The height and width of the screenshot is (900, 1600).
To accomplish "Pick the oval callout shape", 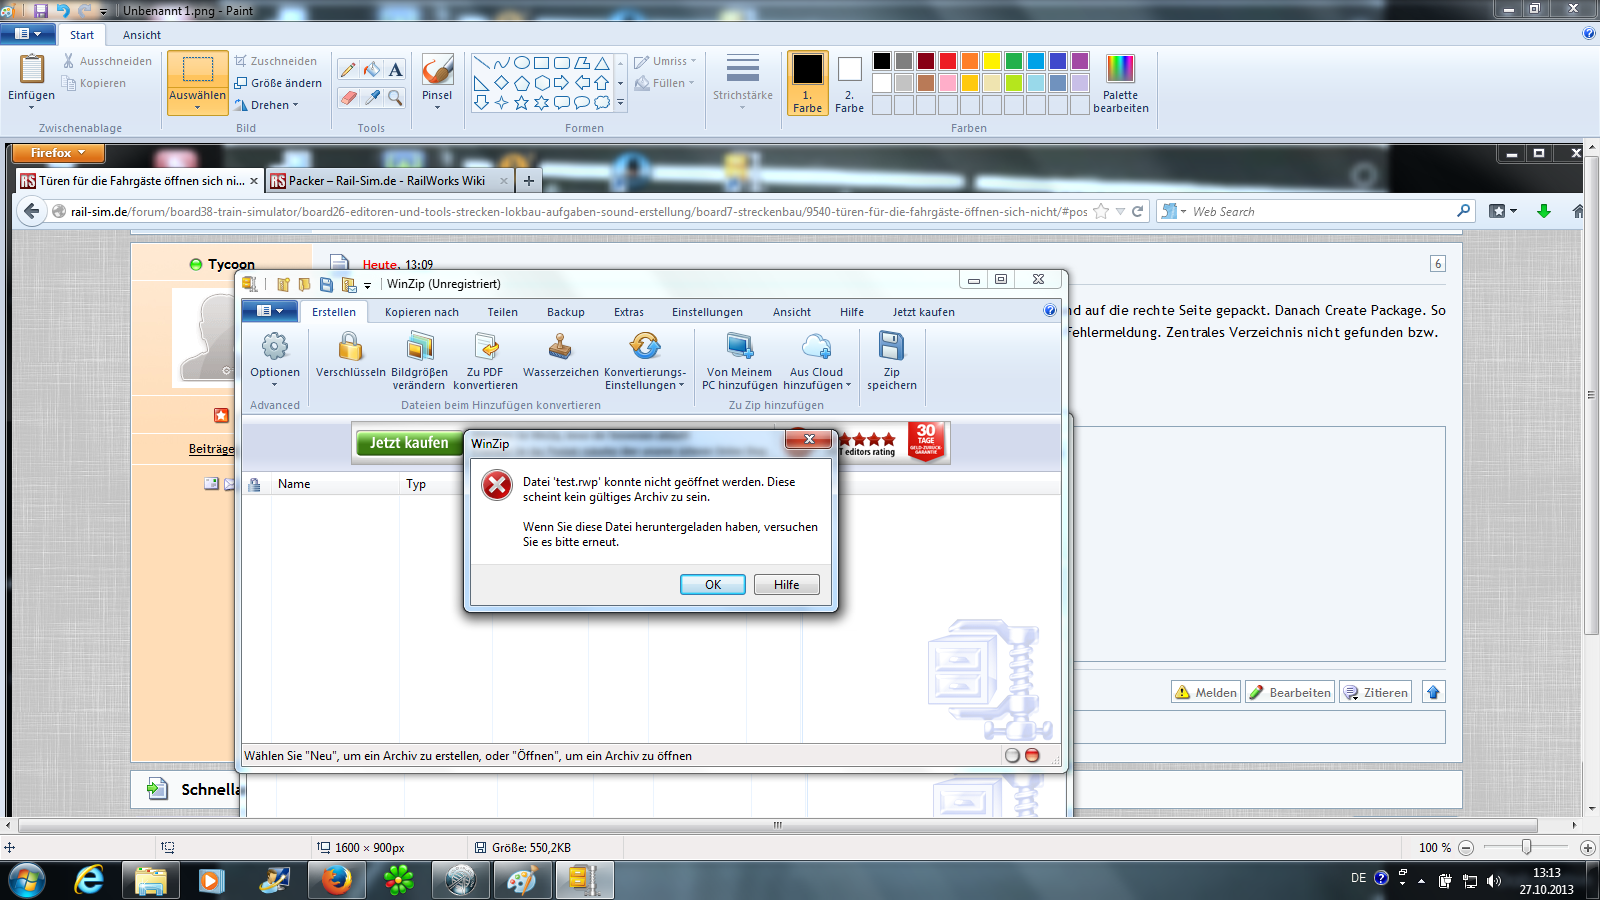I will click(581, 103).
